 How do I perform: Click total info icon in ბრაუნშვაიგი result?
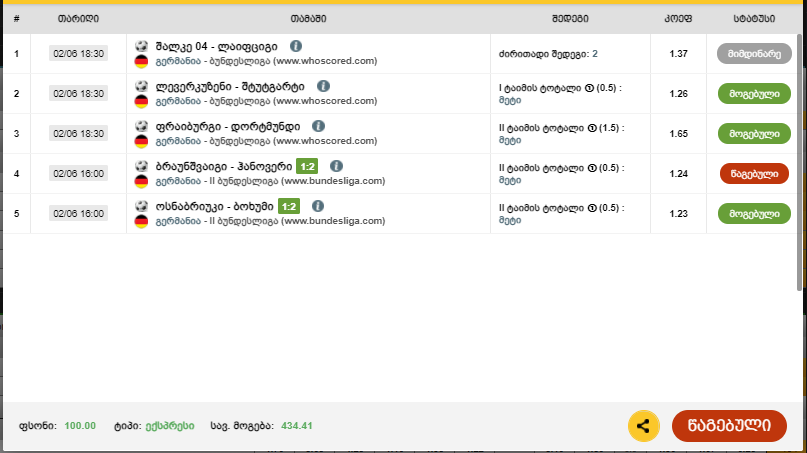(592, 168)
